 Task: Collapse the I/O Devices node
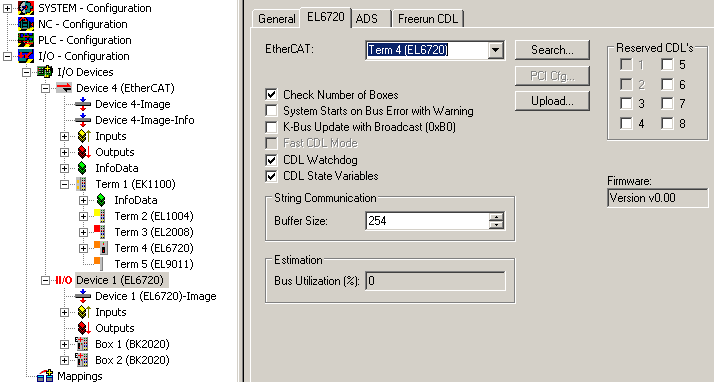pyautogui.click(x=26, y=72)
